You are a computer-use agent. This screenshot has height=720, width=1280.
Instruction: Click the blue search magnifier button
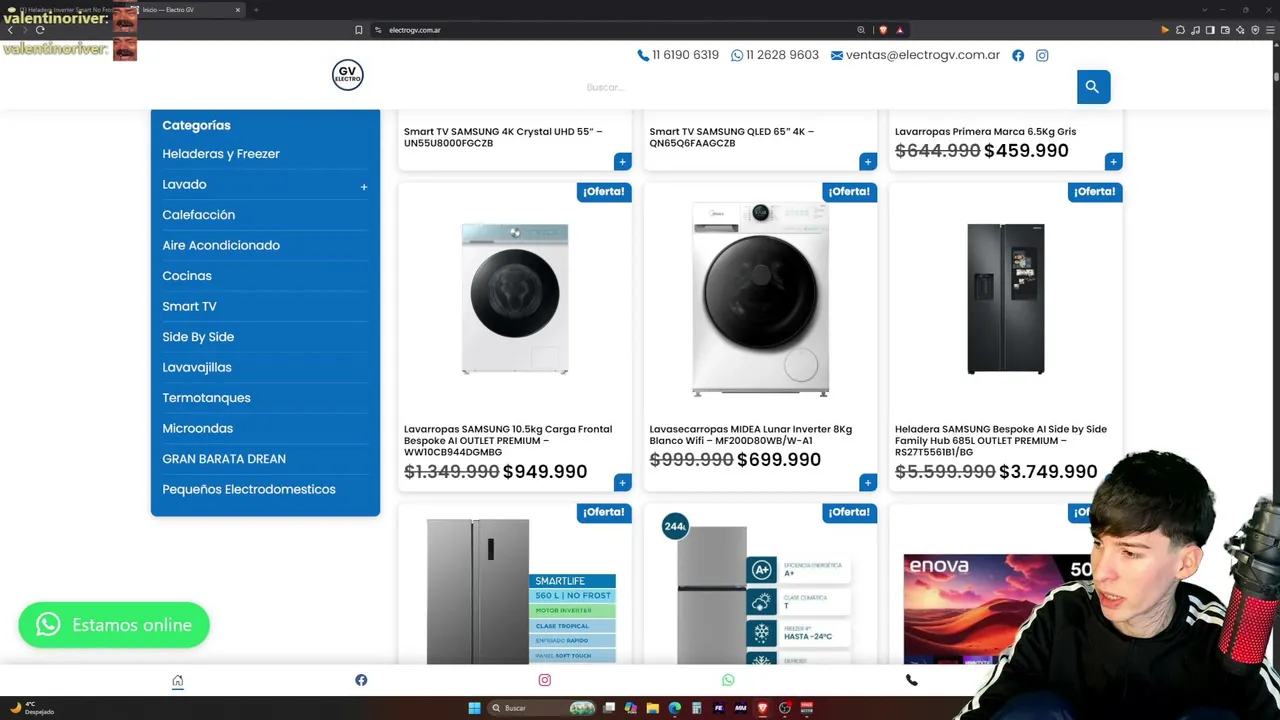(x=1093, y=87)
